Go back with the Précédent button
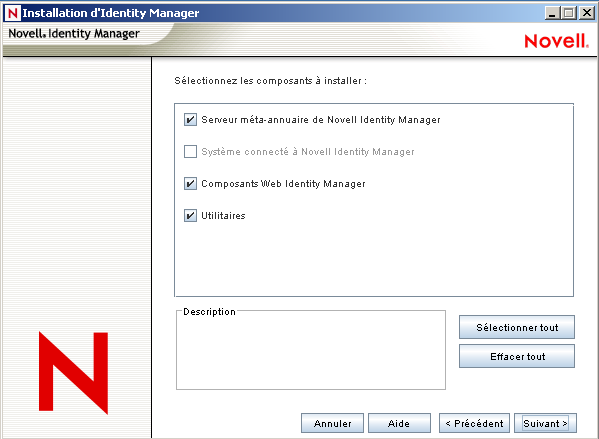This screenshot has width=599, height=439. (x=474, y=423)
